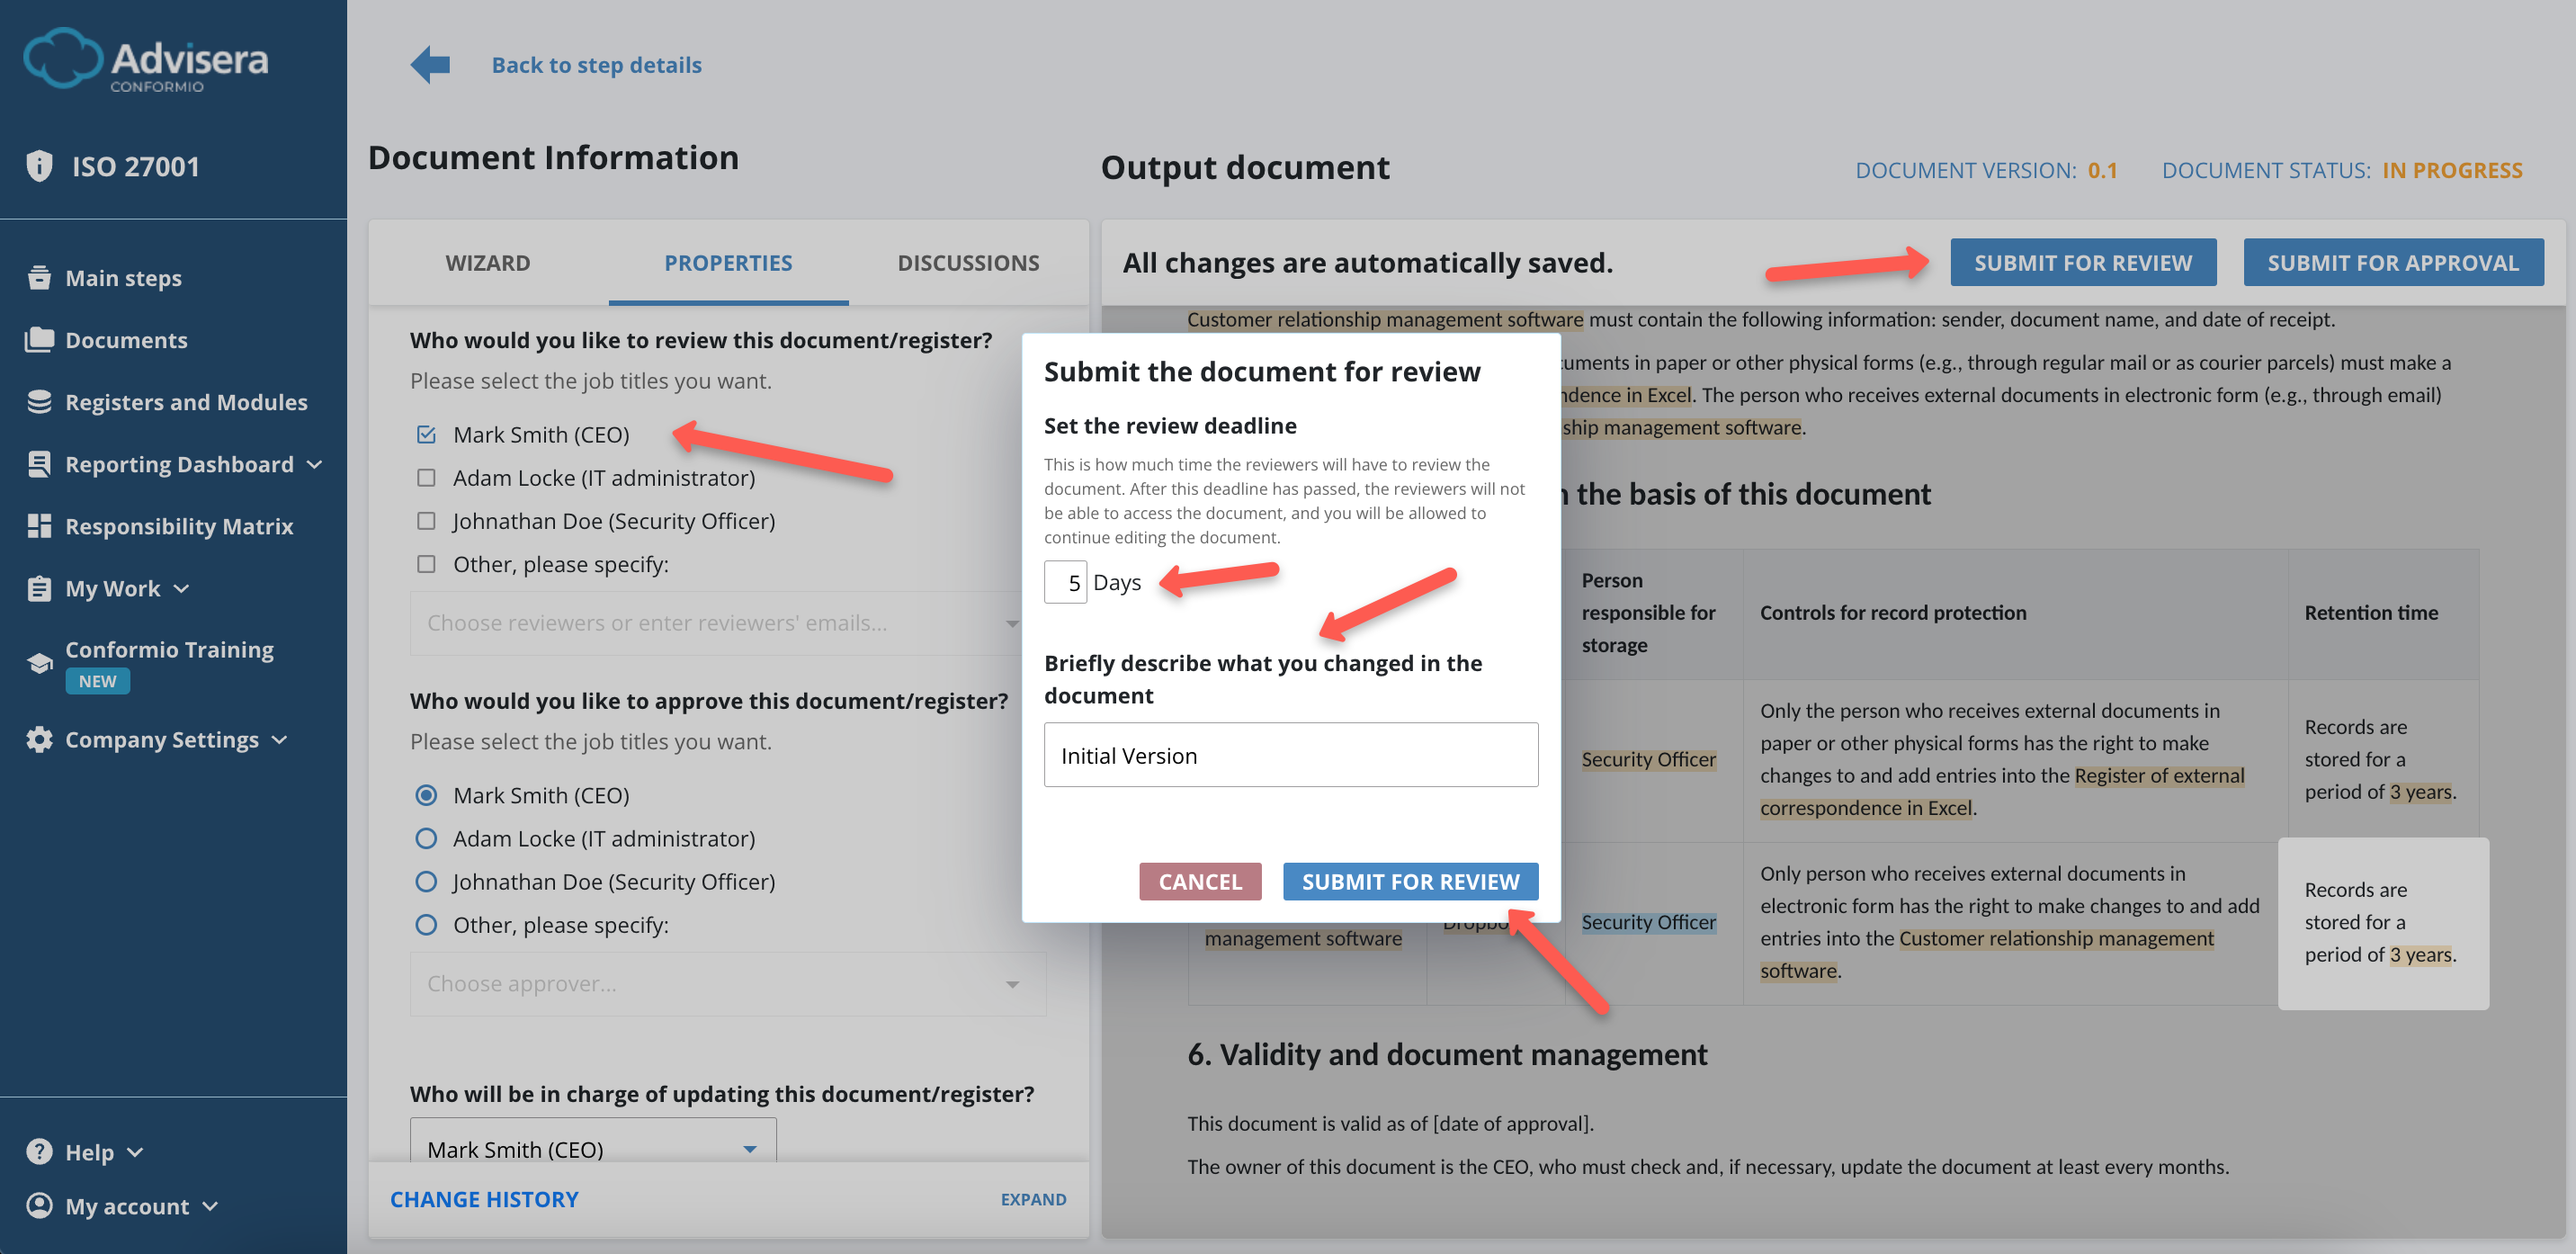
Task: Switch to the DISCUSSIONS tab
Action: (x=967, y=262)
